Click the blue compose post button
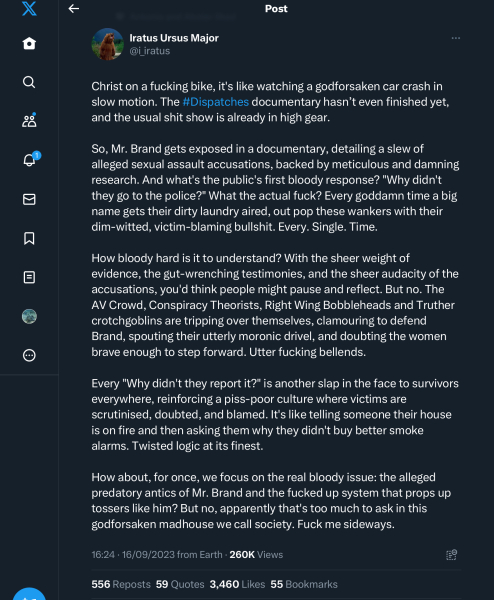Screen dimensions: 494x600 tap(29, 594)
